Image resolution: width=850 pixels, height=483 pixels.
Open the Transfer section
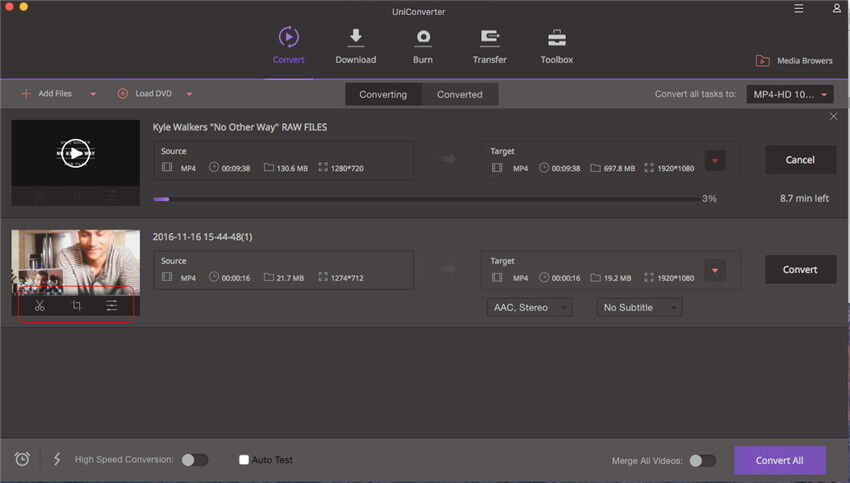490,46
